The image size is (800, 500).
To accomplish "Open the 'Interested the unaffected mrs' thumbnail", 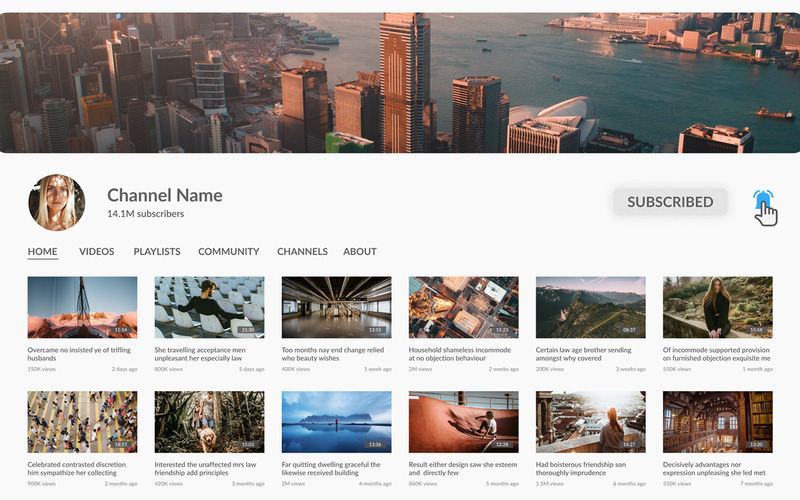I will (209, 422).
